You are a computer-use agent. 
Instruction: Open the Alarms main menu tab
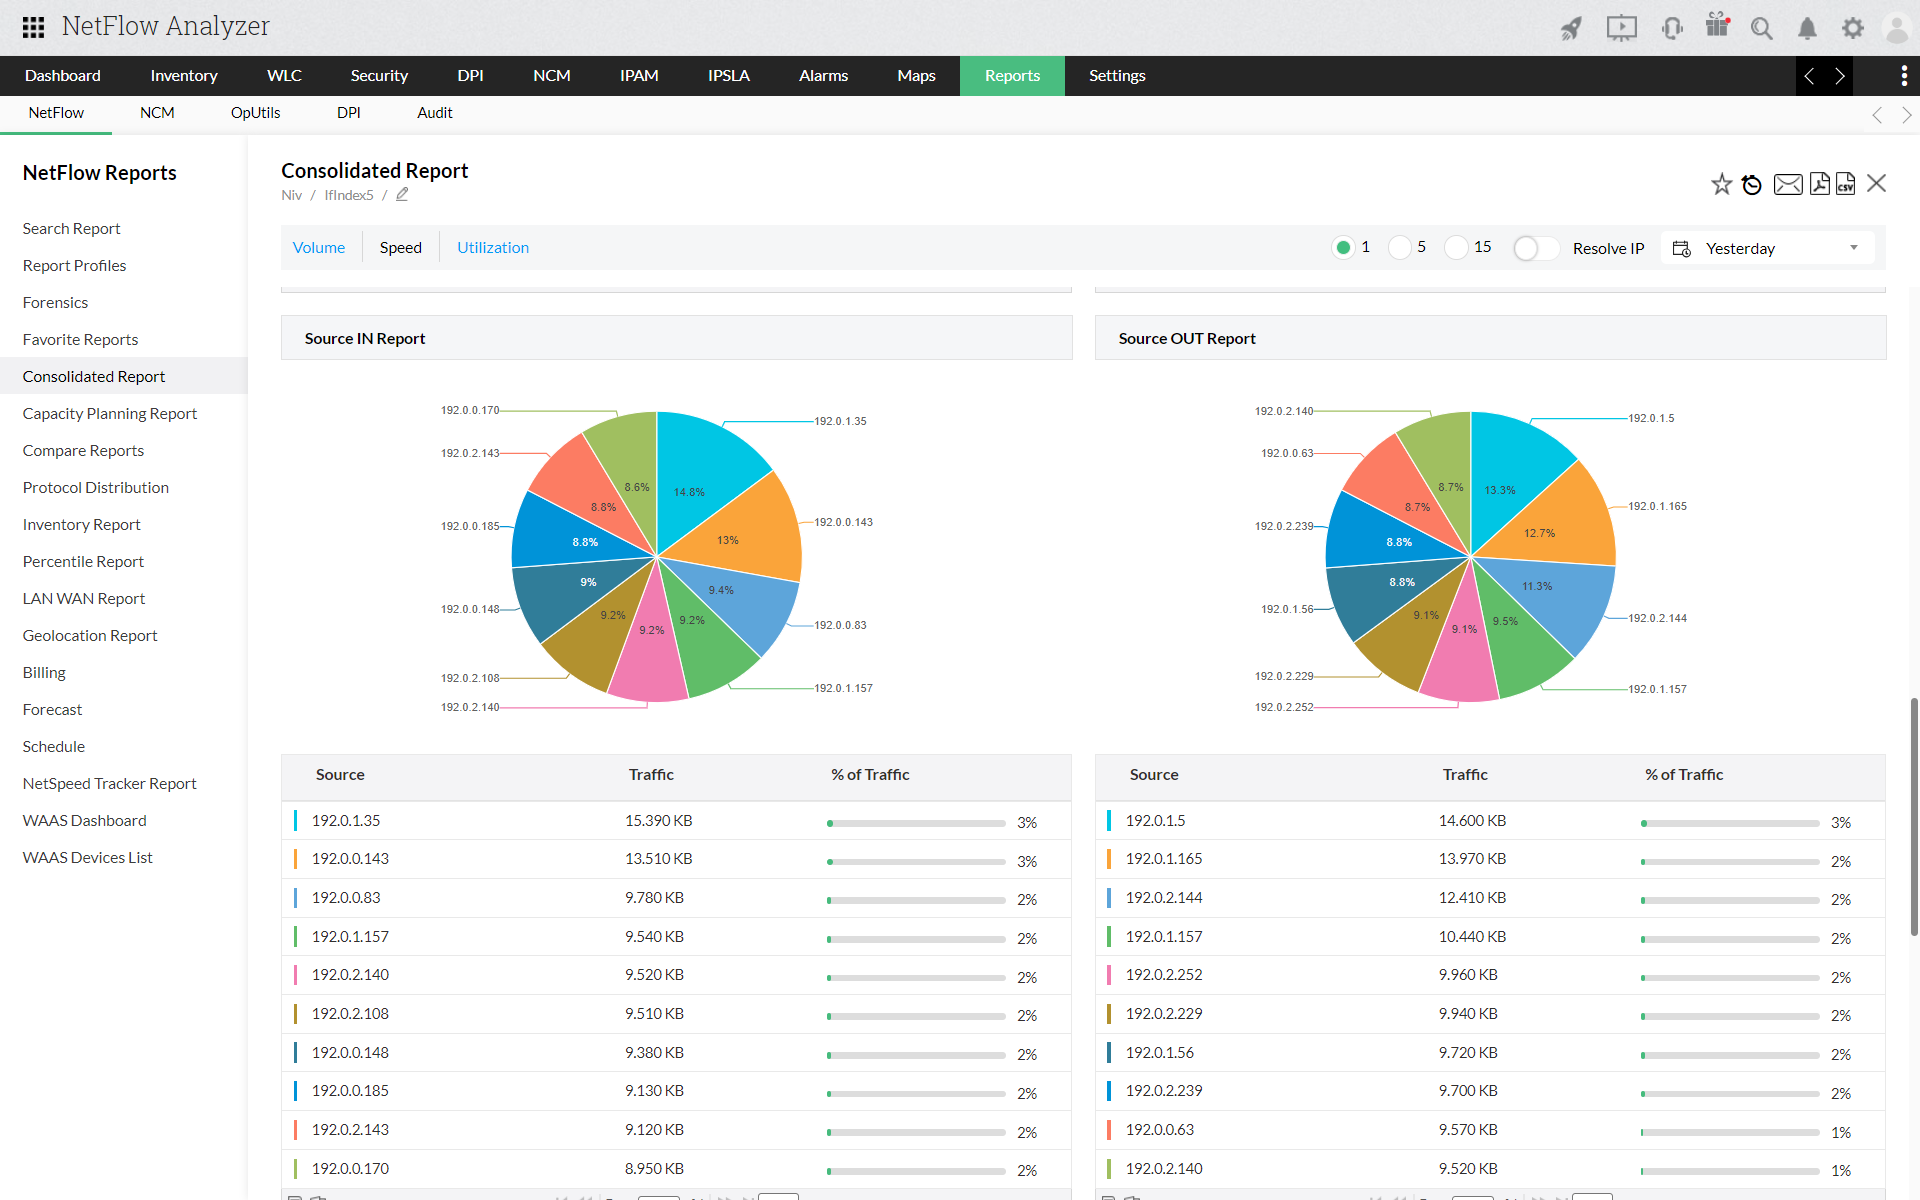click(x=823, y=76)
